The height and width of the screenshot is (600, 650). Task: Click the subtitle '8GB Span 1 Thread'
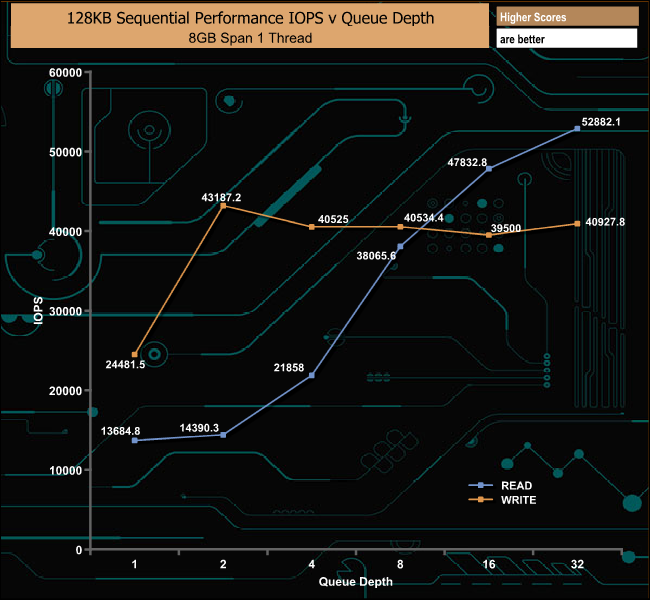click(250, 38)
